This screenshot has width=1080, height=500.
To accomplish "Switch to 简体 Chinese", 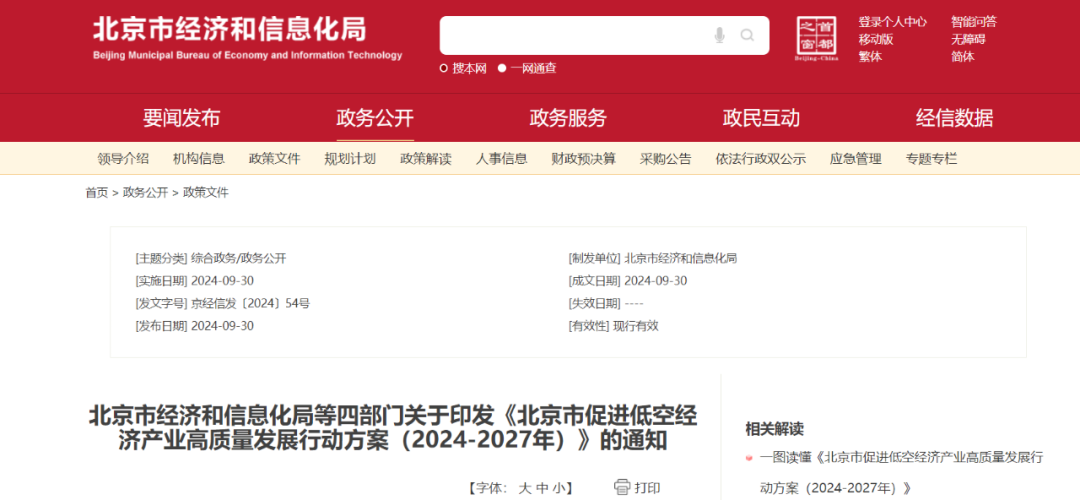I will click(963, 56).
